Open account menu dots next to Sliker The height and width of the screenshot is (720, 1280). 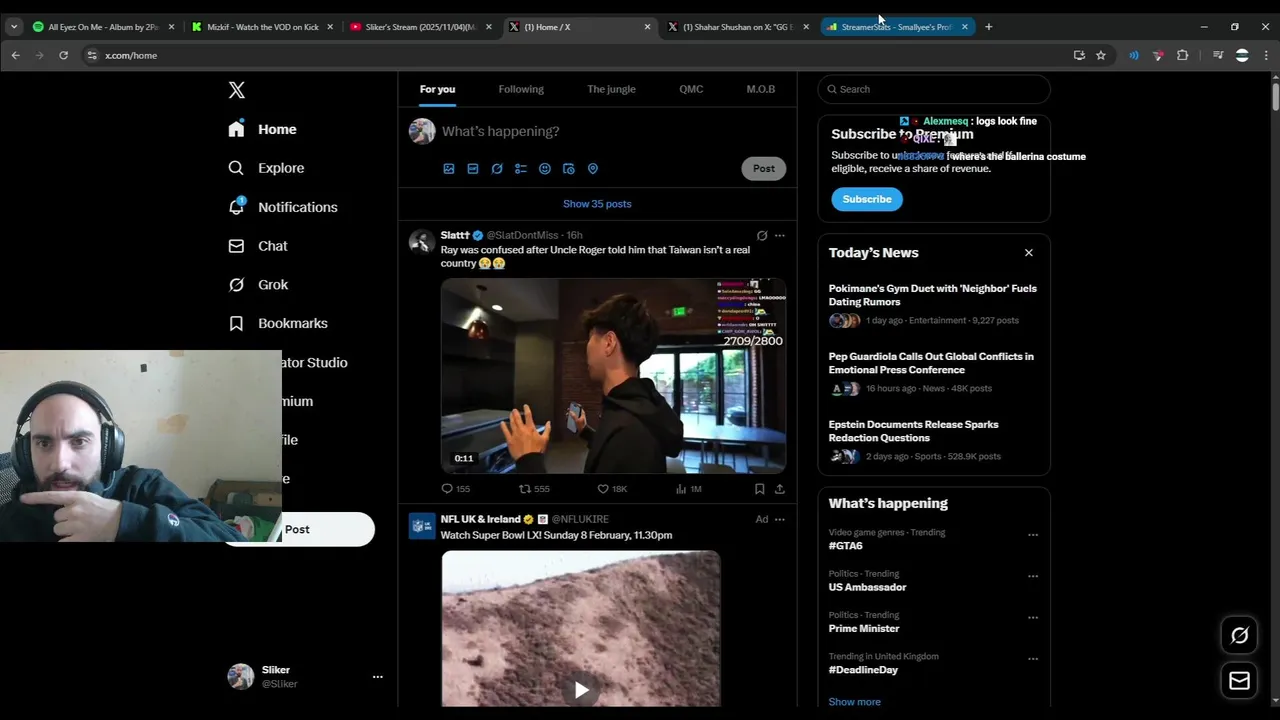tap(377, 677)
